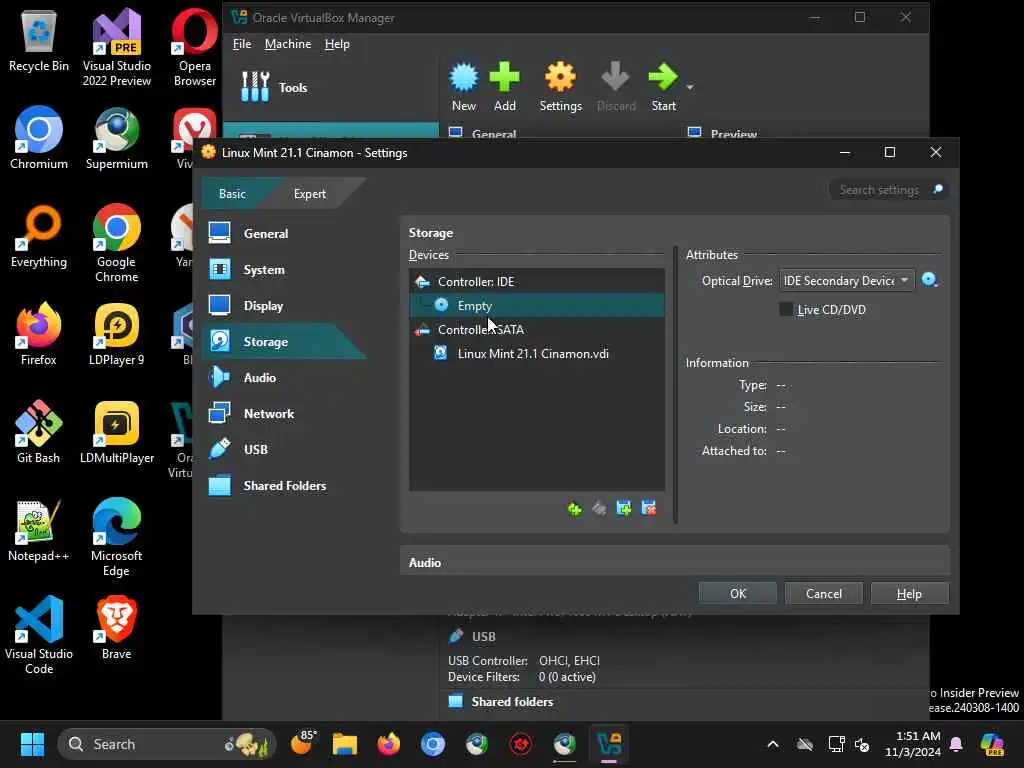Open File Explorer from the taskbar
This screenshot has width=1024, height=768.
coord(345,744)
